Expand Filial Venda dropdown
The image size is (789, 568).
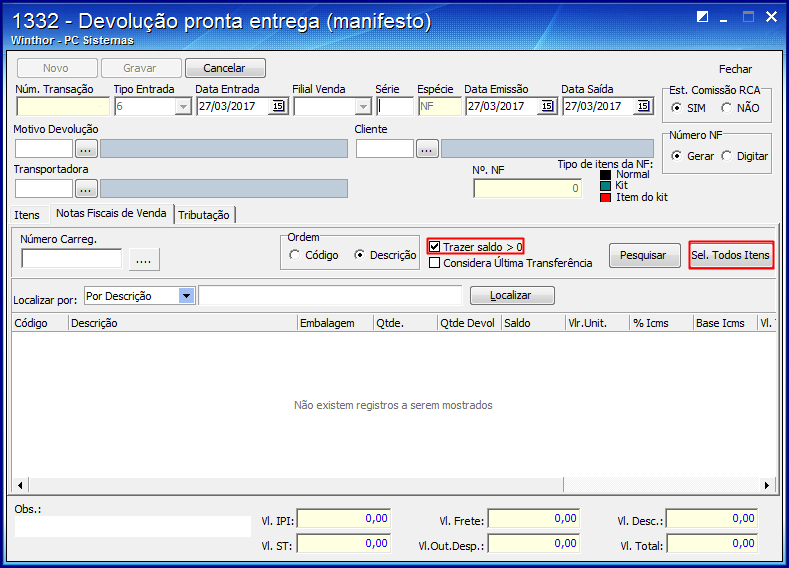(363, 107)
